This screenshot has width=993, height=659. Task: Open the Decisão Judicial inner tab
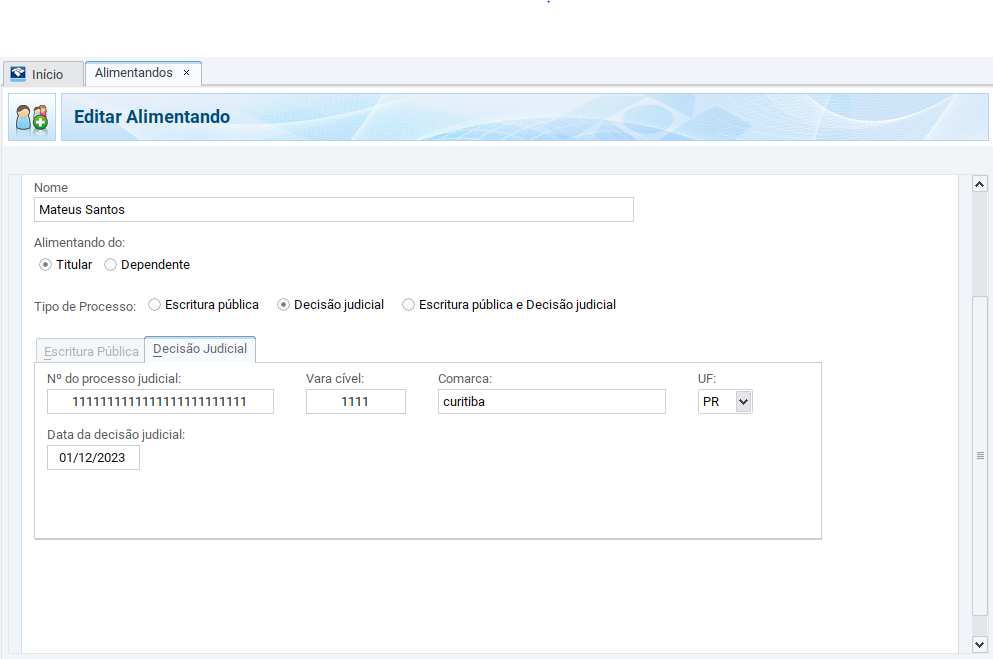200,349
